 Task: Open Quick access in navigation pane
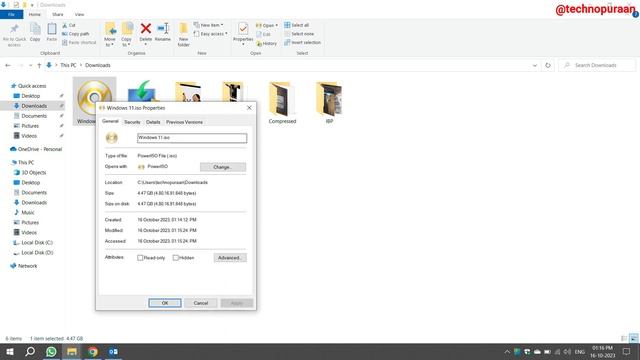(x=32, y=86)
